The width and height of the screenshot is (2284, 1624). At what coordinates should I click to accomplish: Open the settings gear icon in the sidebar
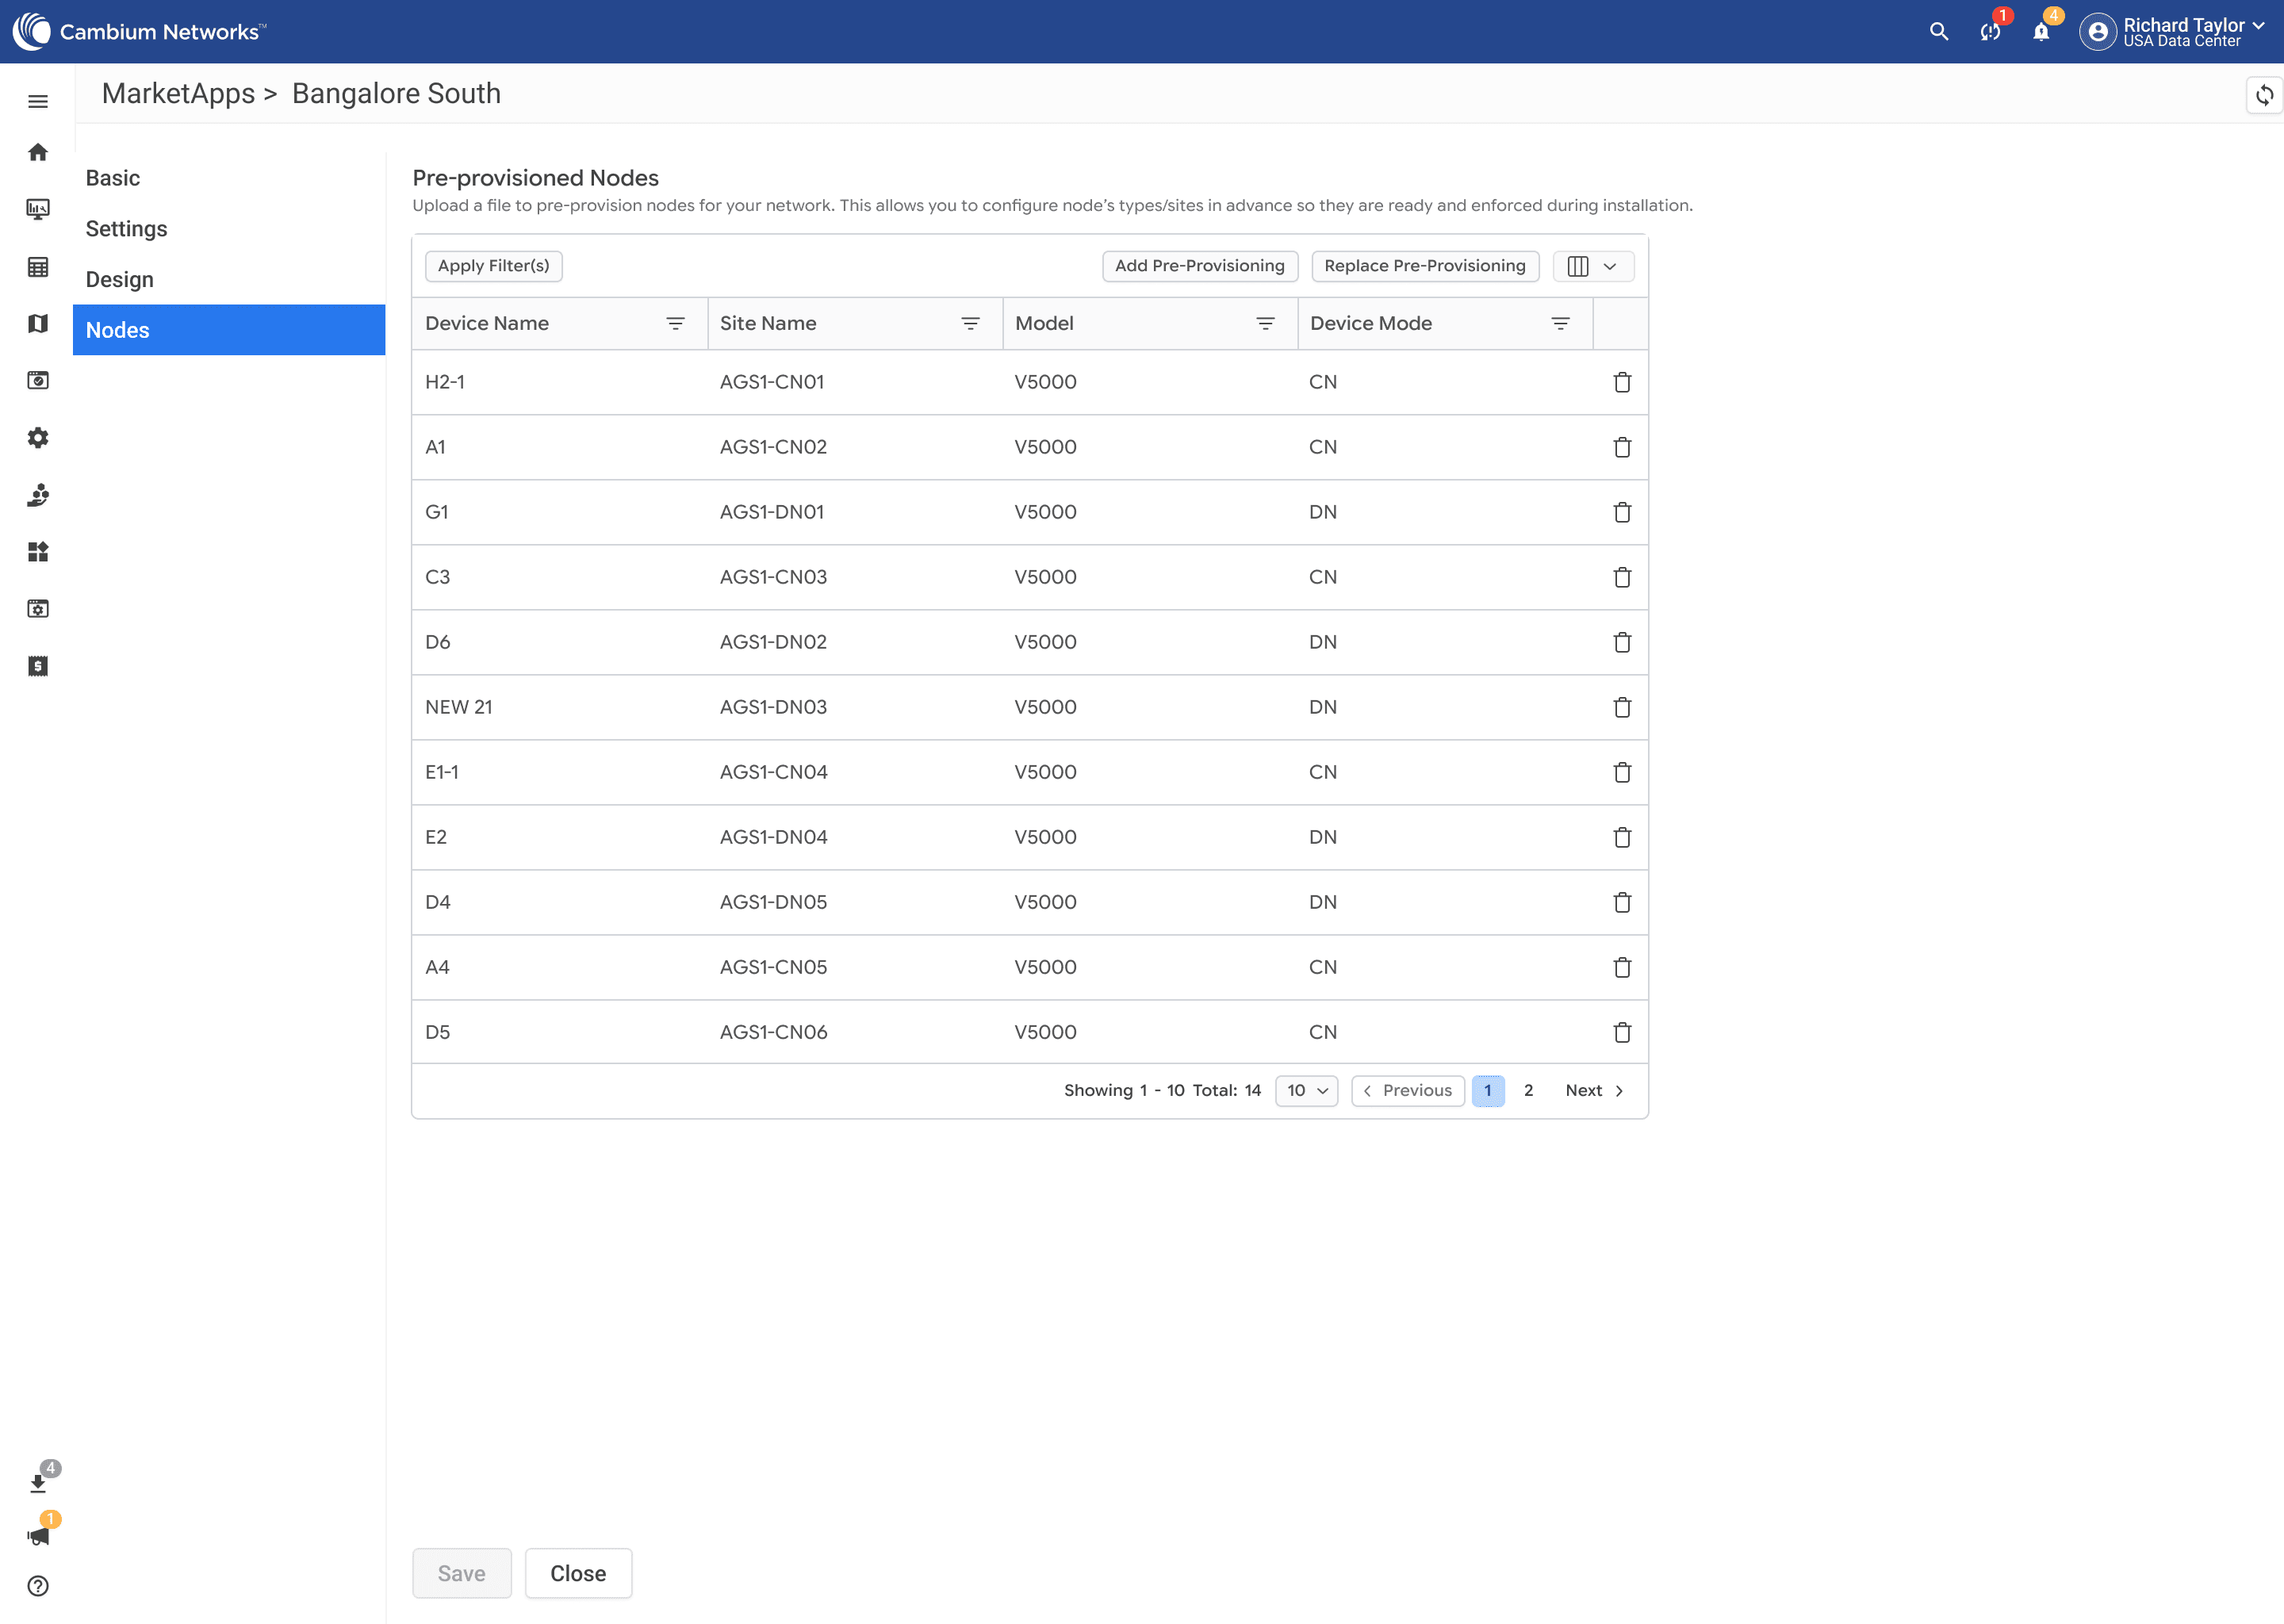[38, 438]
